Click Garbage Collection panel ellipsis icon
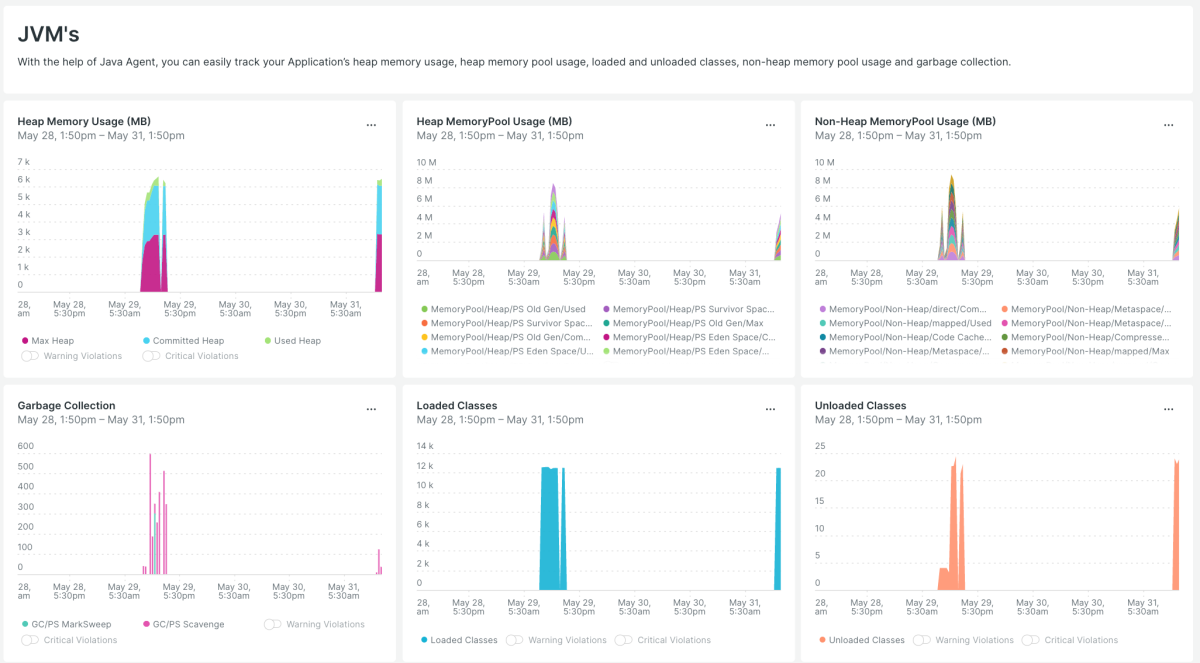The image size is (1200, 663). coord(371,410)
